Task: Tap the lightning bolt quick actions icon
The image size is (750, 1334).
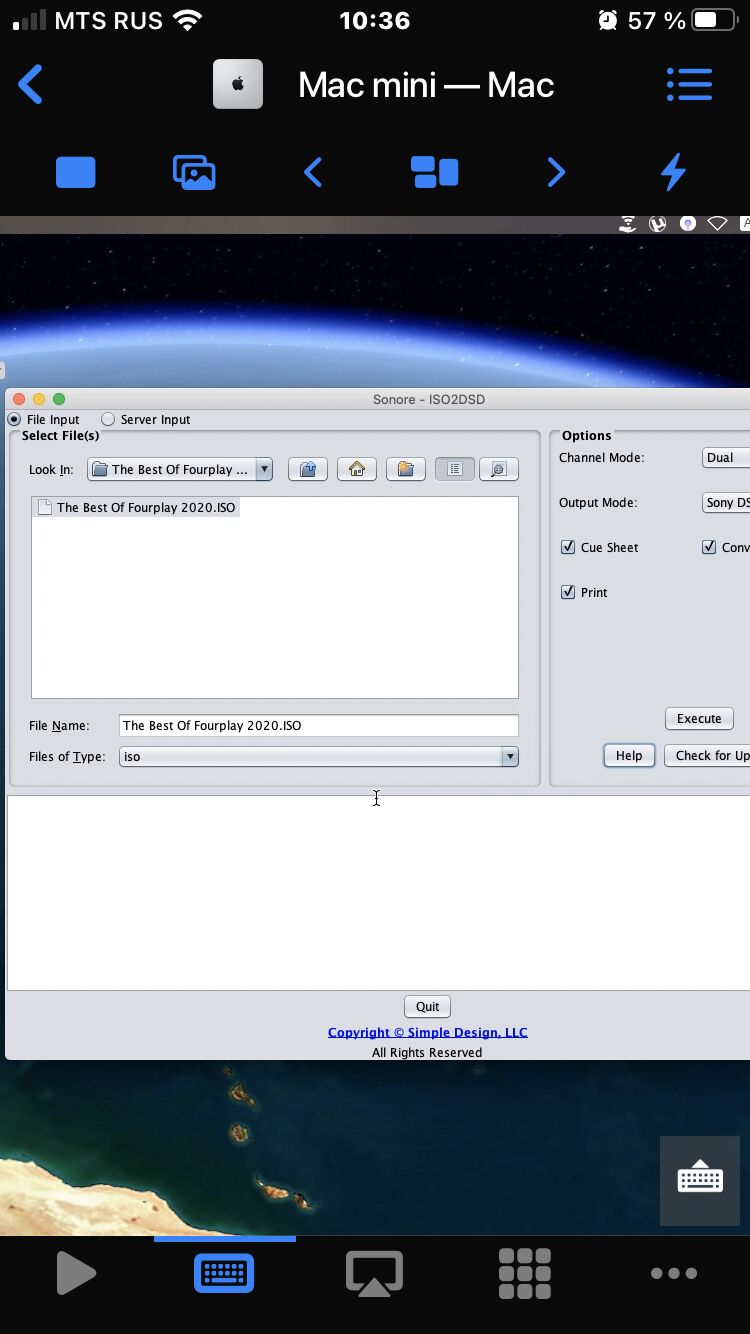Action: [x=674, y=173]
